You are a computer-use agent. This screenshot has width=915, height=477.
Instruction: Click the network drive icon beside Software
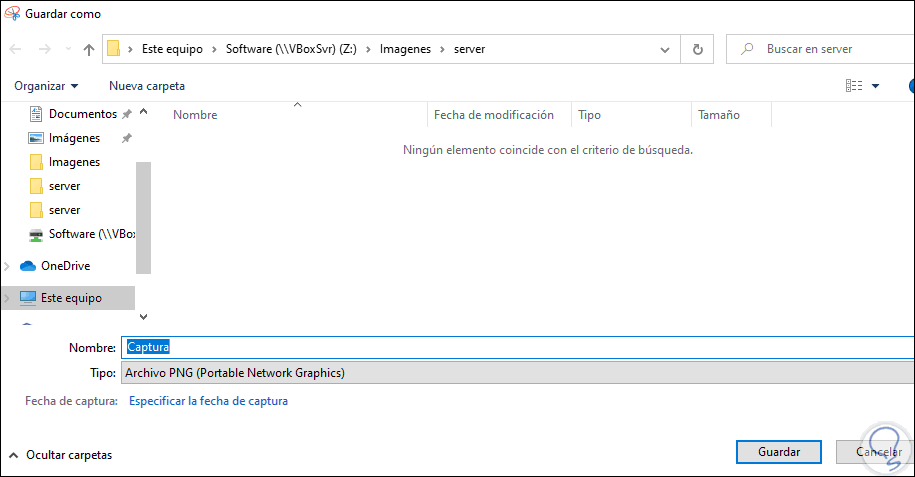[36, 235]
